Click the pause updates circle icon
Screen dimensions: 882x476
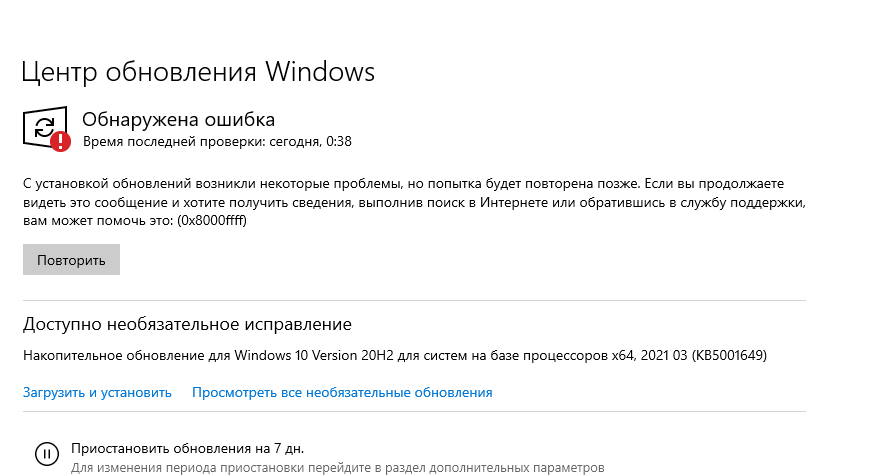(45, 453)
